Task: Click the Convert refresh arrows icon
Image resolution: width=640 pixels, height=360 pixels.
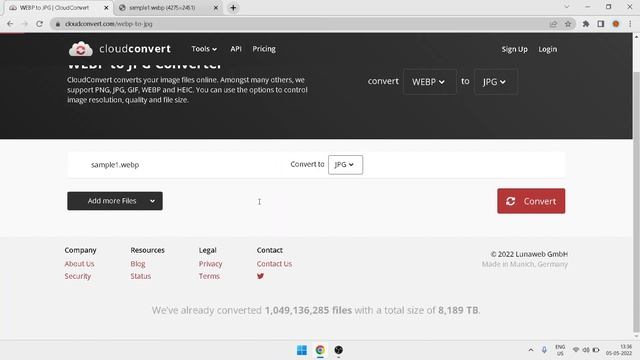Action: (511, 201)
